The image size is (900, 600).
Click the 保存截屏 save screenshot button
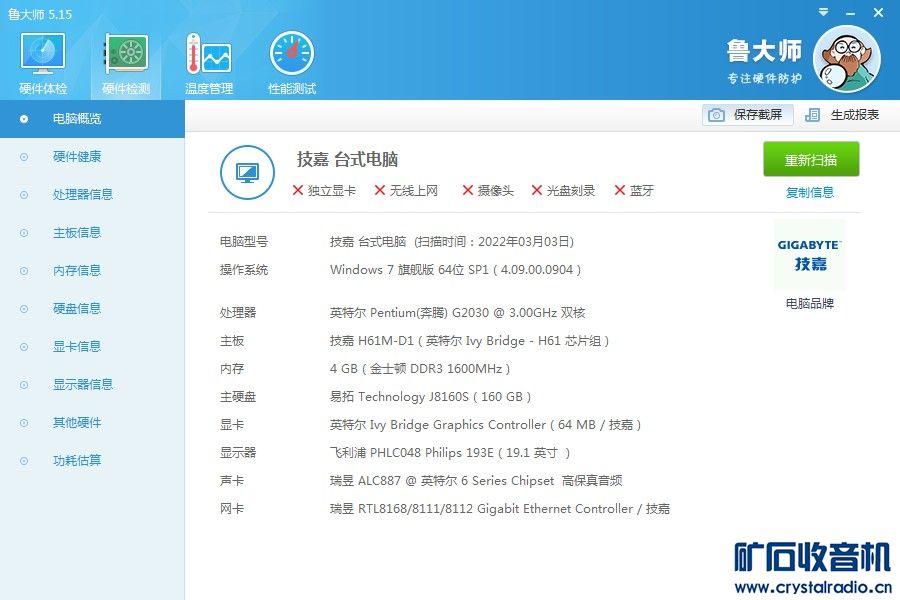pos(747,115)
